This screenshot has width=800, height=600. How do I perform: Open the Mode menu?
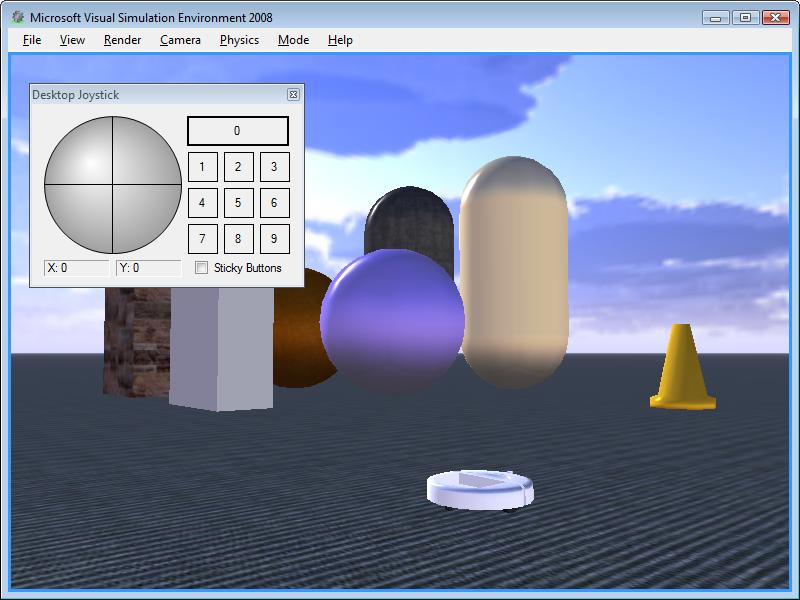pyautogui.click(x=293, y=40)
